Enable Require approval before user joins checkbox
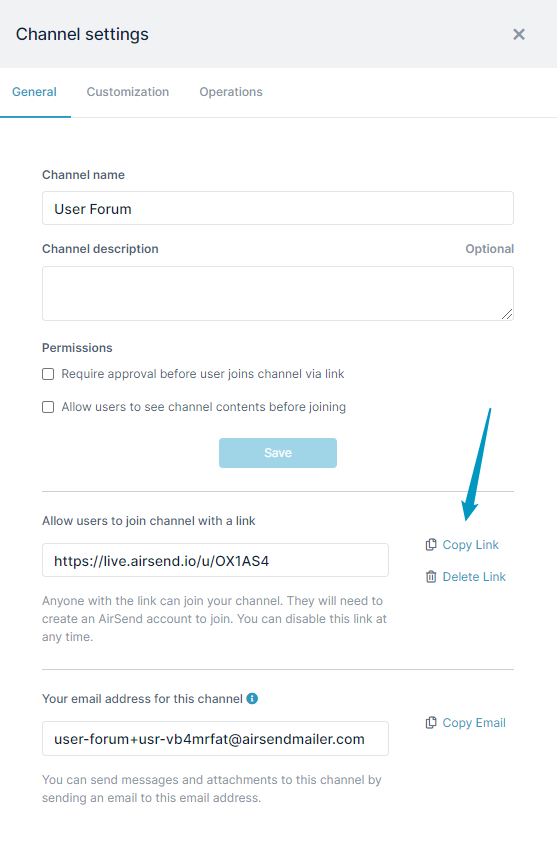This screenshot has width=557, height=864. point(48,374)
